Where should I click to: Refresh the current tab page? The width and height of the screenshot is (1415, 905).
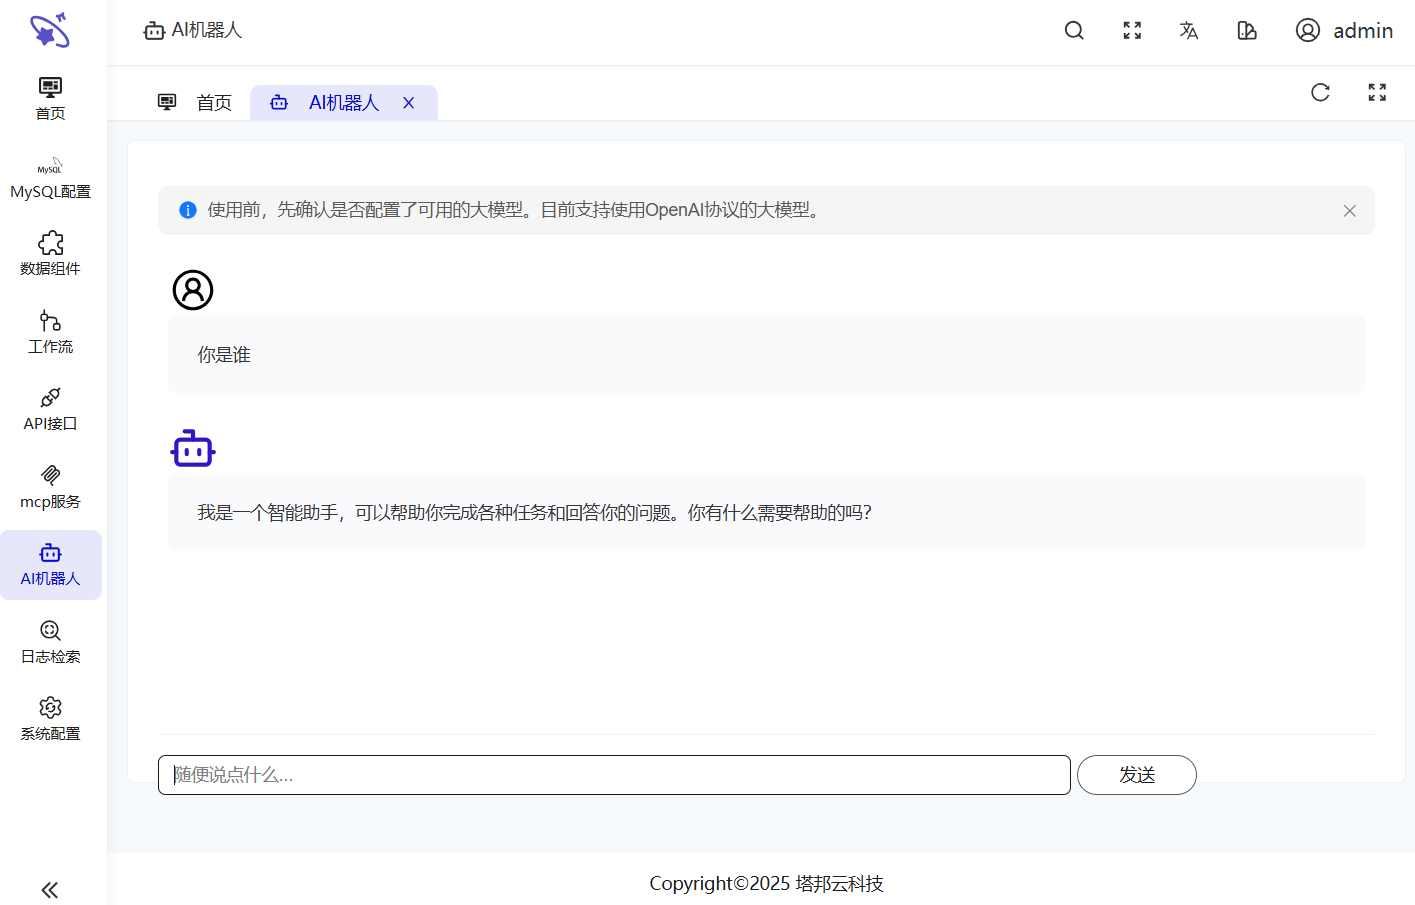click(1320, 93)
